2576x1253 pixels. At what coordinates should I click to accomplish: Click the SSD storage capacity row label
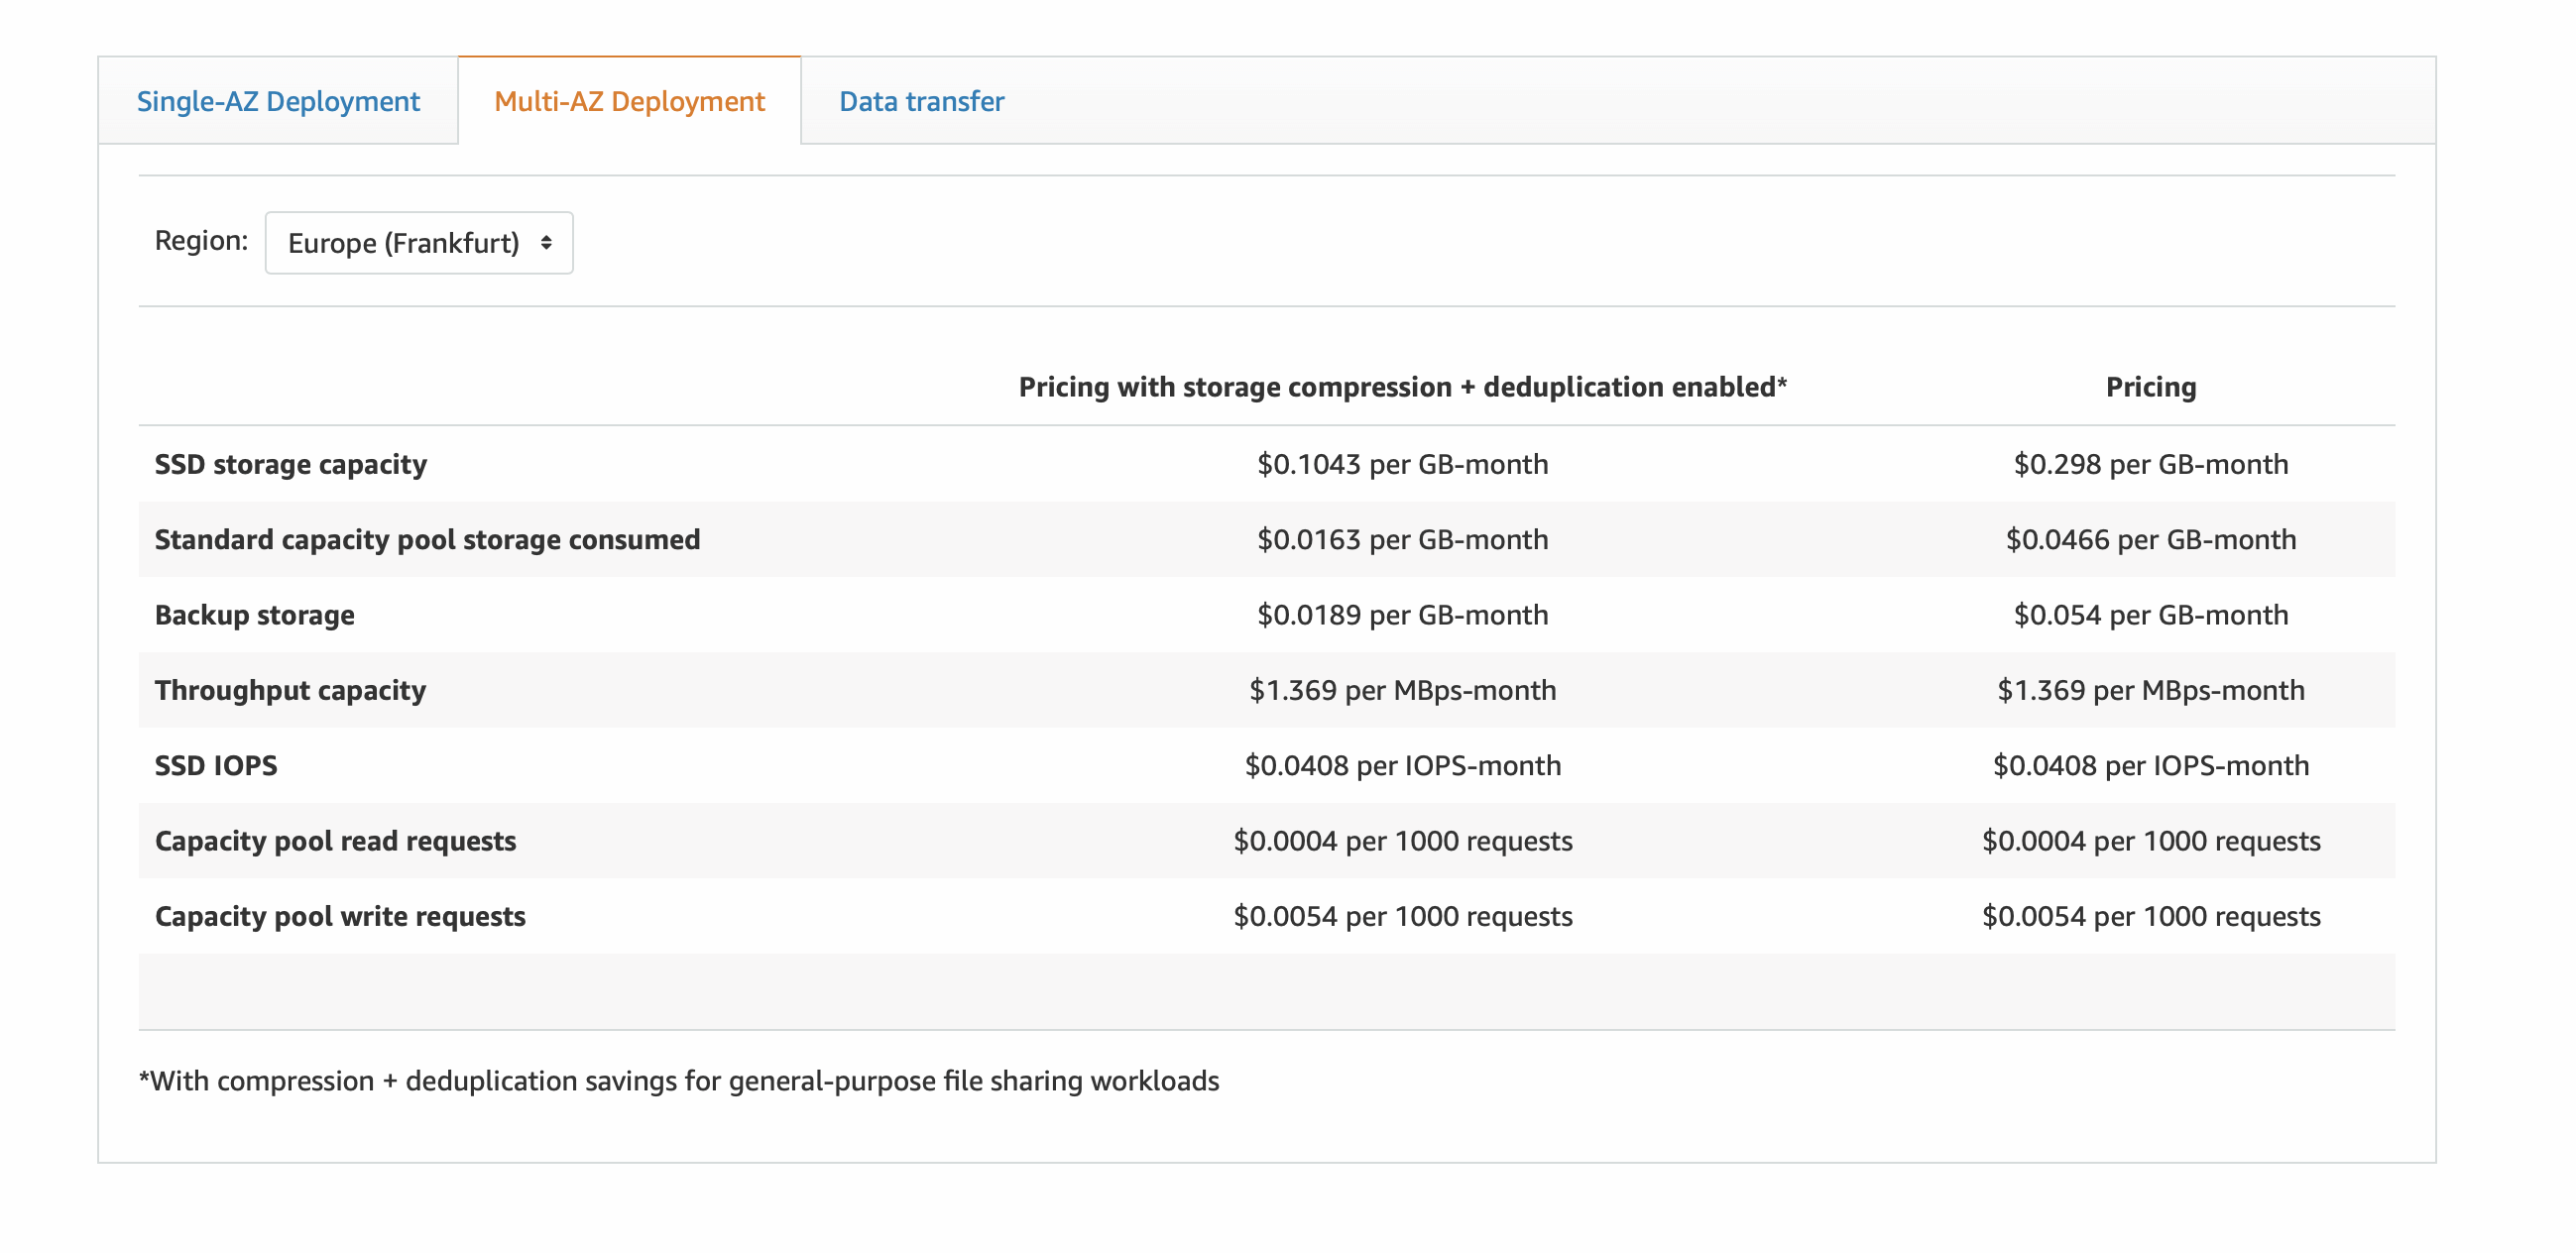[x=290, y=464]
